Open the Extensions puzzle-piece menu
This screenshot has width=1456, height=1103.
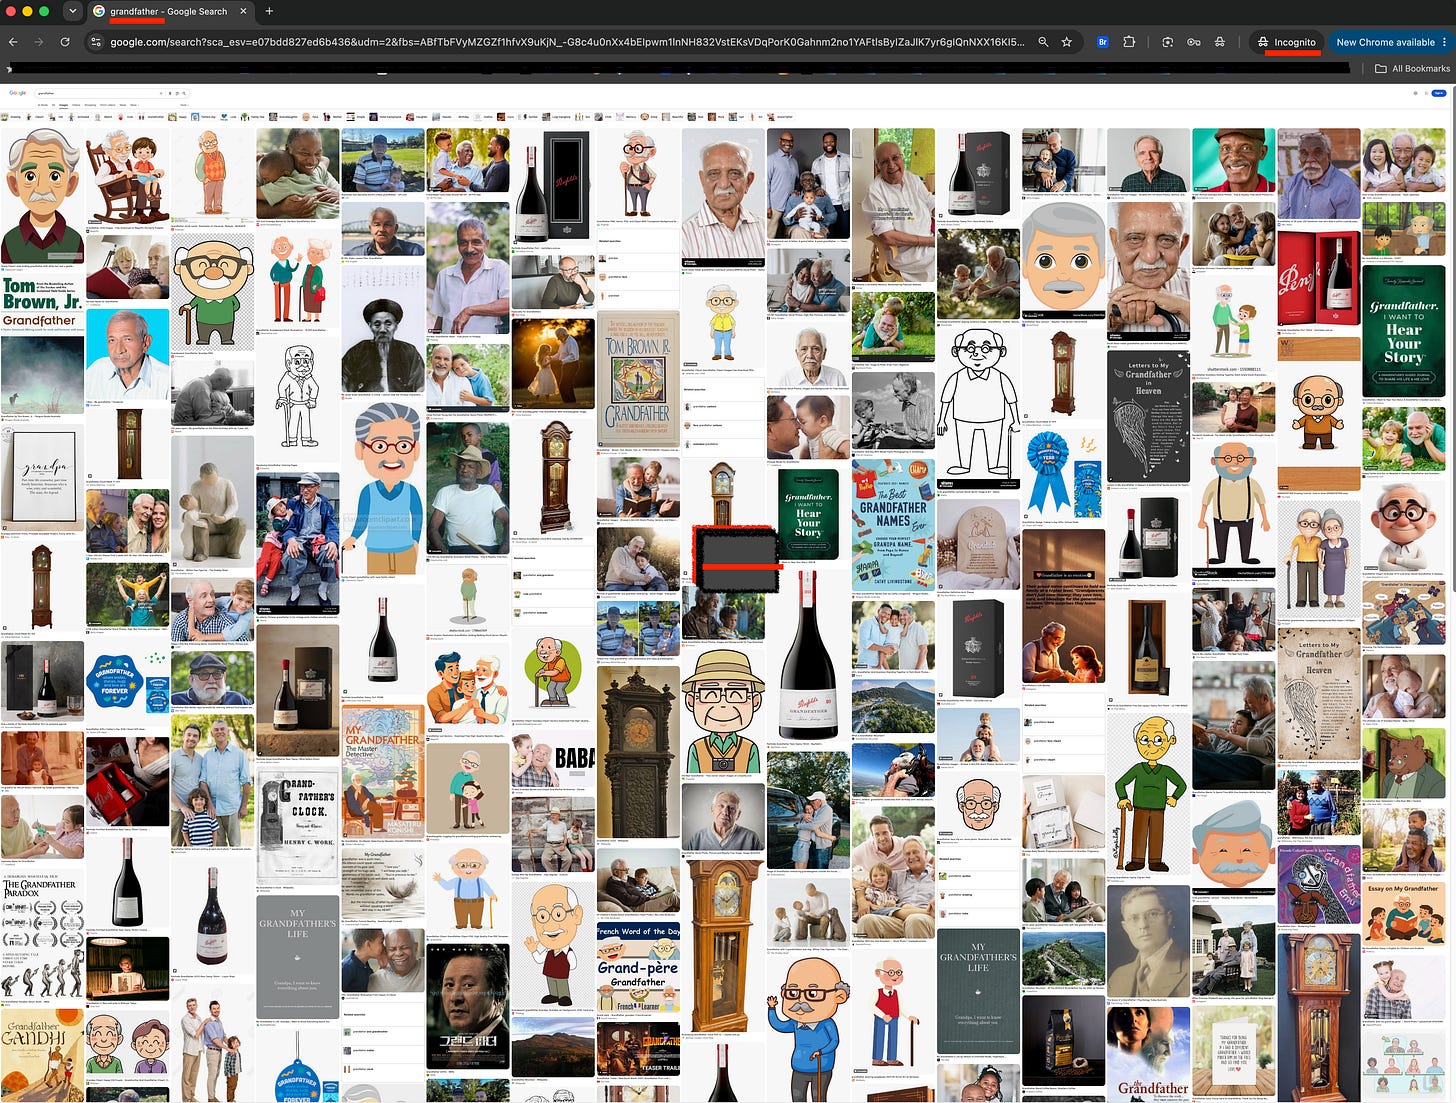1129,42
